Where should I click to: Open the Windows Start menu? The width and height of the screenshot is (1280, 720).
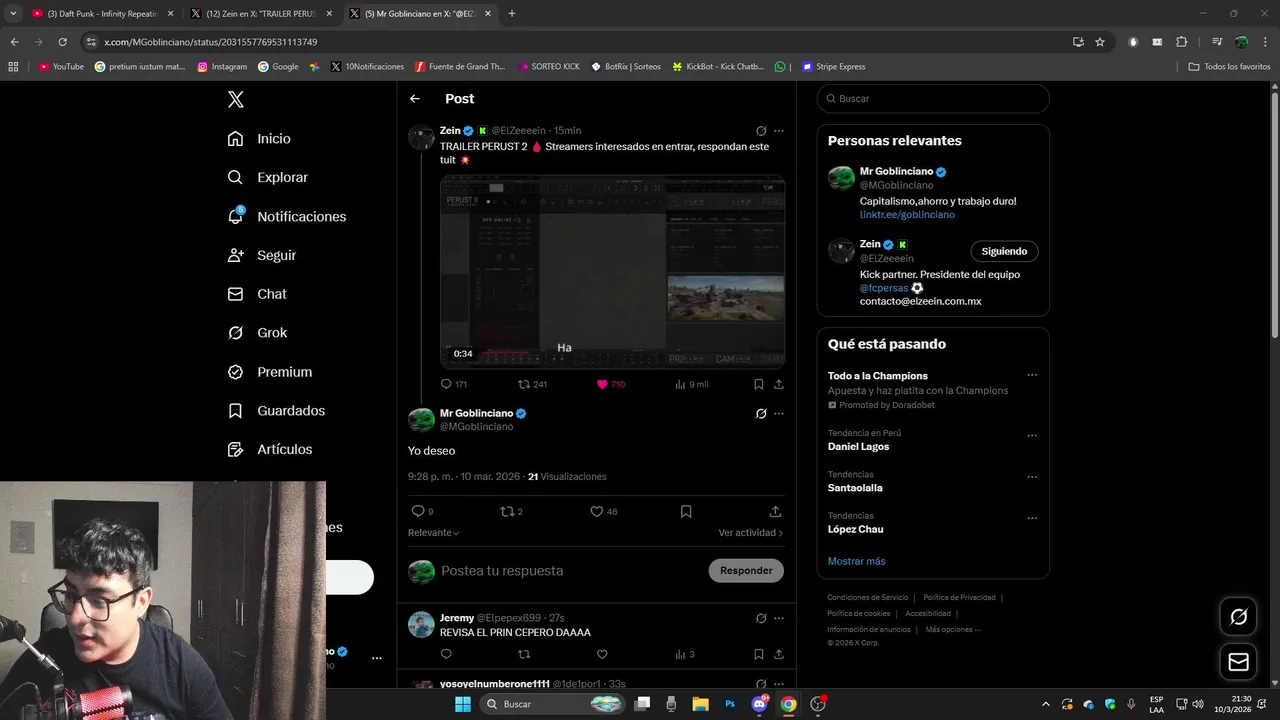[463, 704]
